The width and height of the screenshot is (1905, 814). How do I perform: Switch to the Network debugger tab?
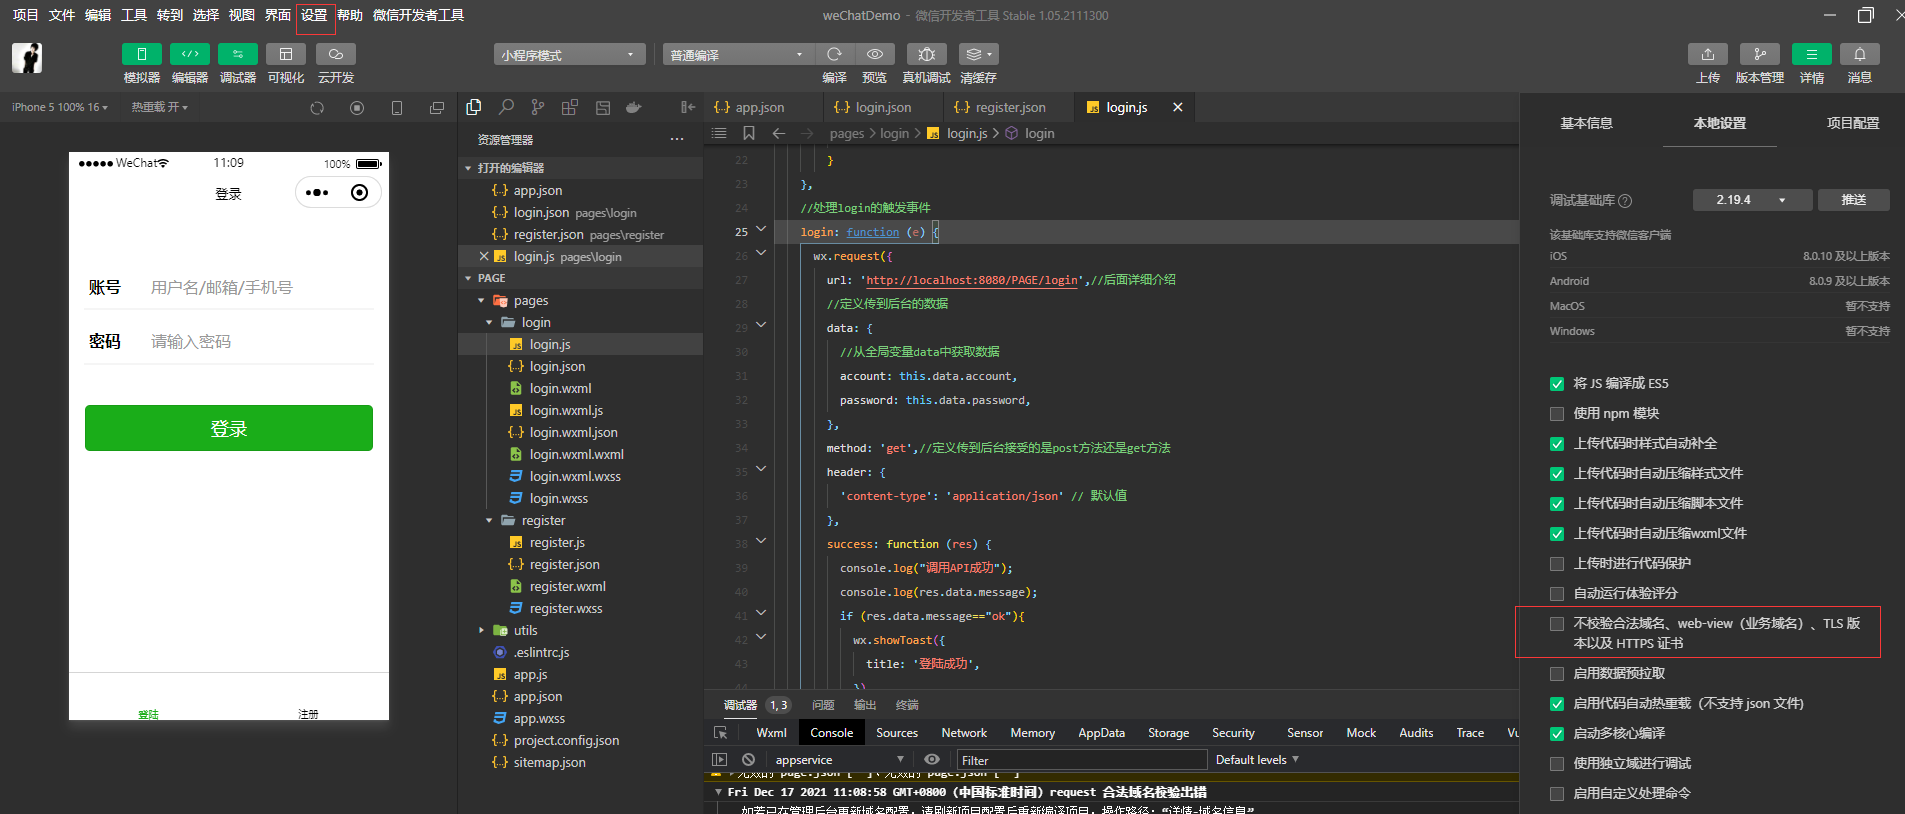(x=964, y=733)
